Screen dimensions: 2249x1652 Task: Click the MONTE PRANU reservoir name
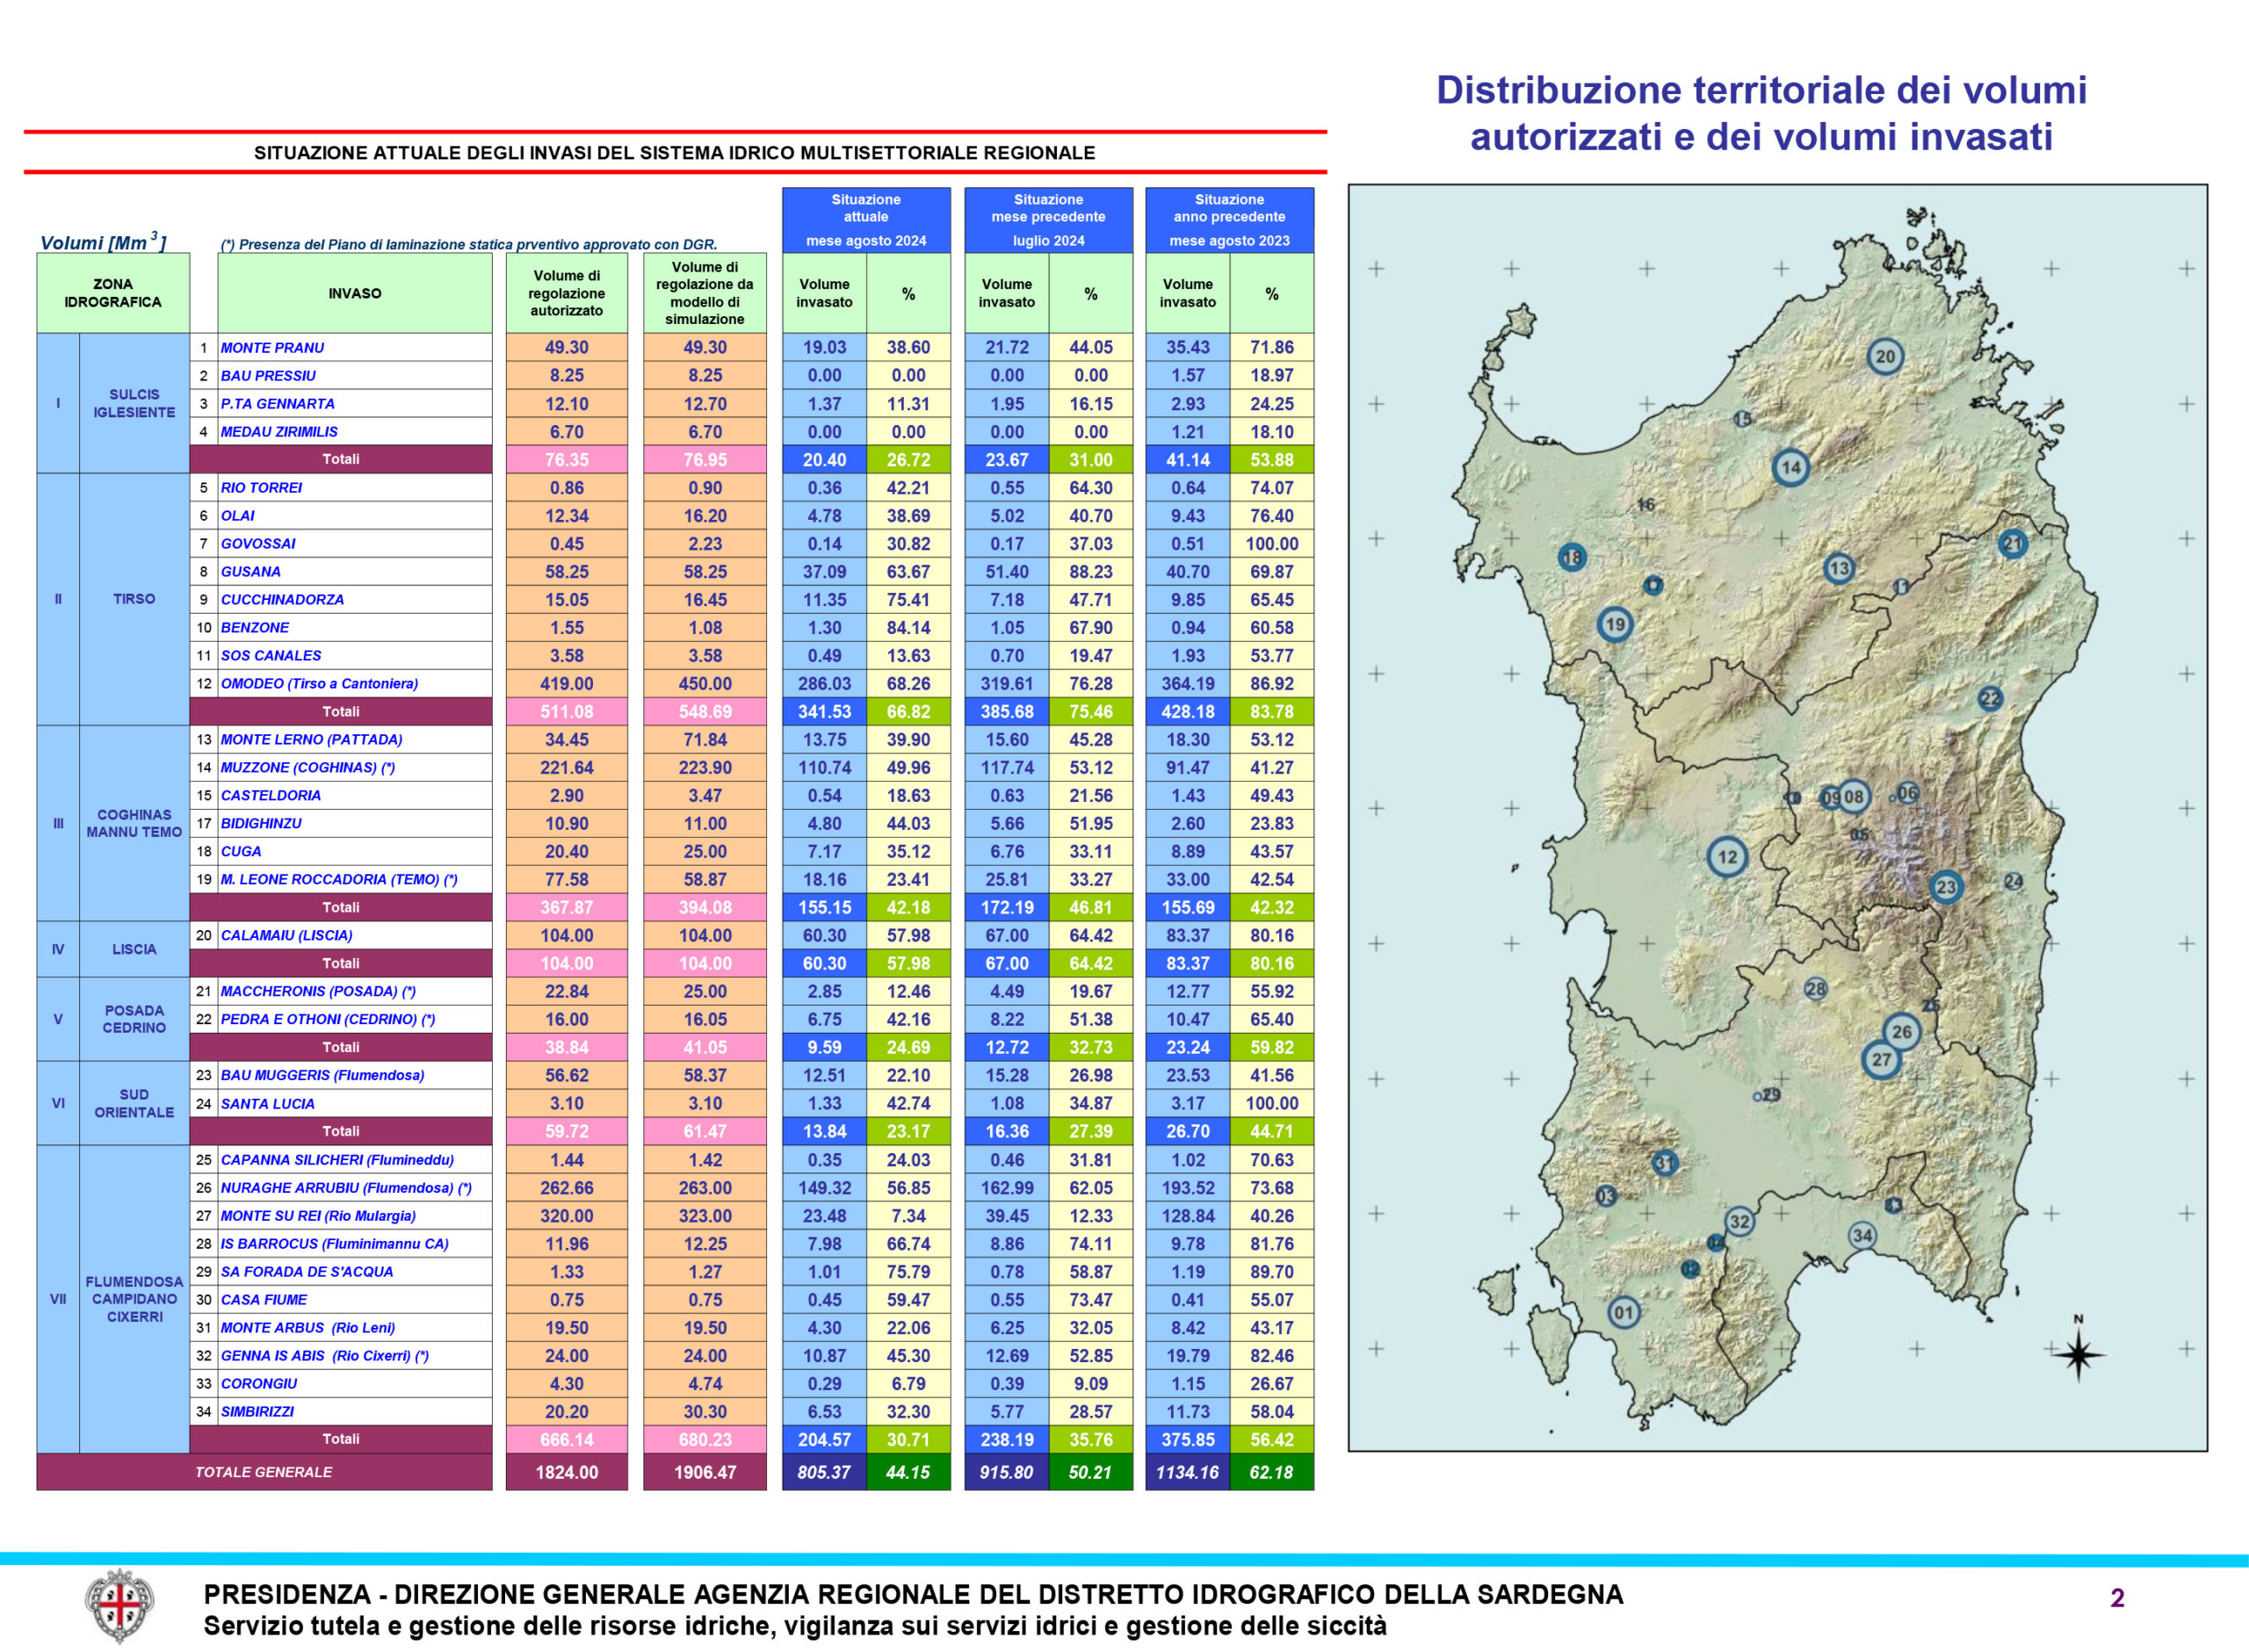point(272,348)
